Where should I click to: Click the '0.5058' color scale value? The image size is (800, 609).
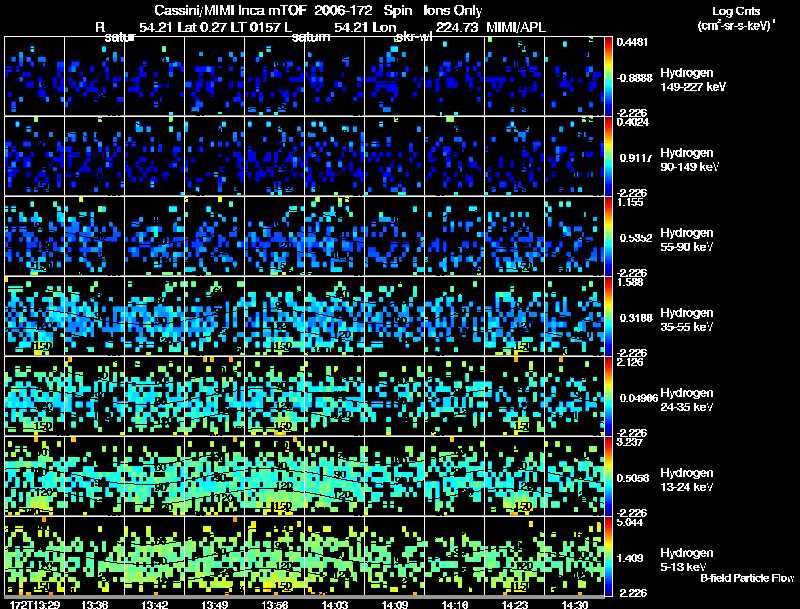tap(635, 478)
